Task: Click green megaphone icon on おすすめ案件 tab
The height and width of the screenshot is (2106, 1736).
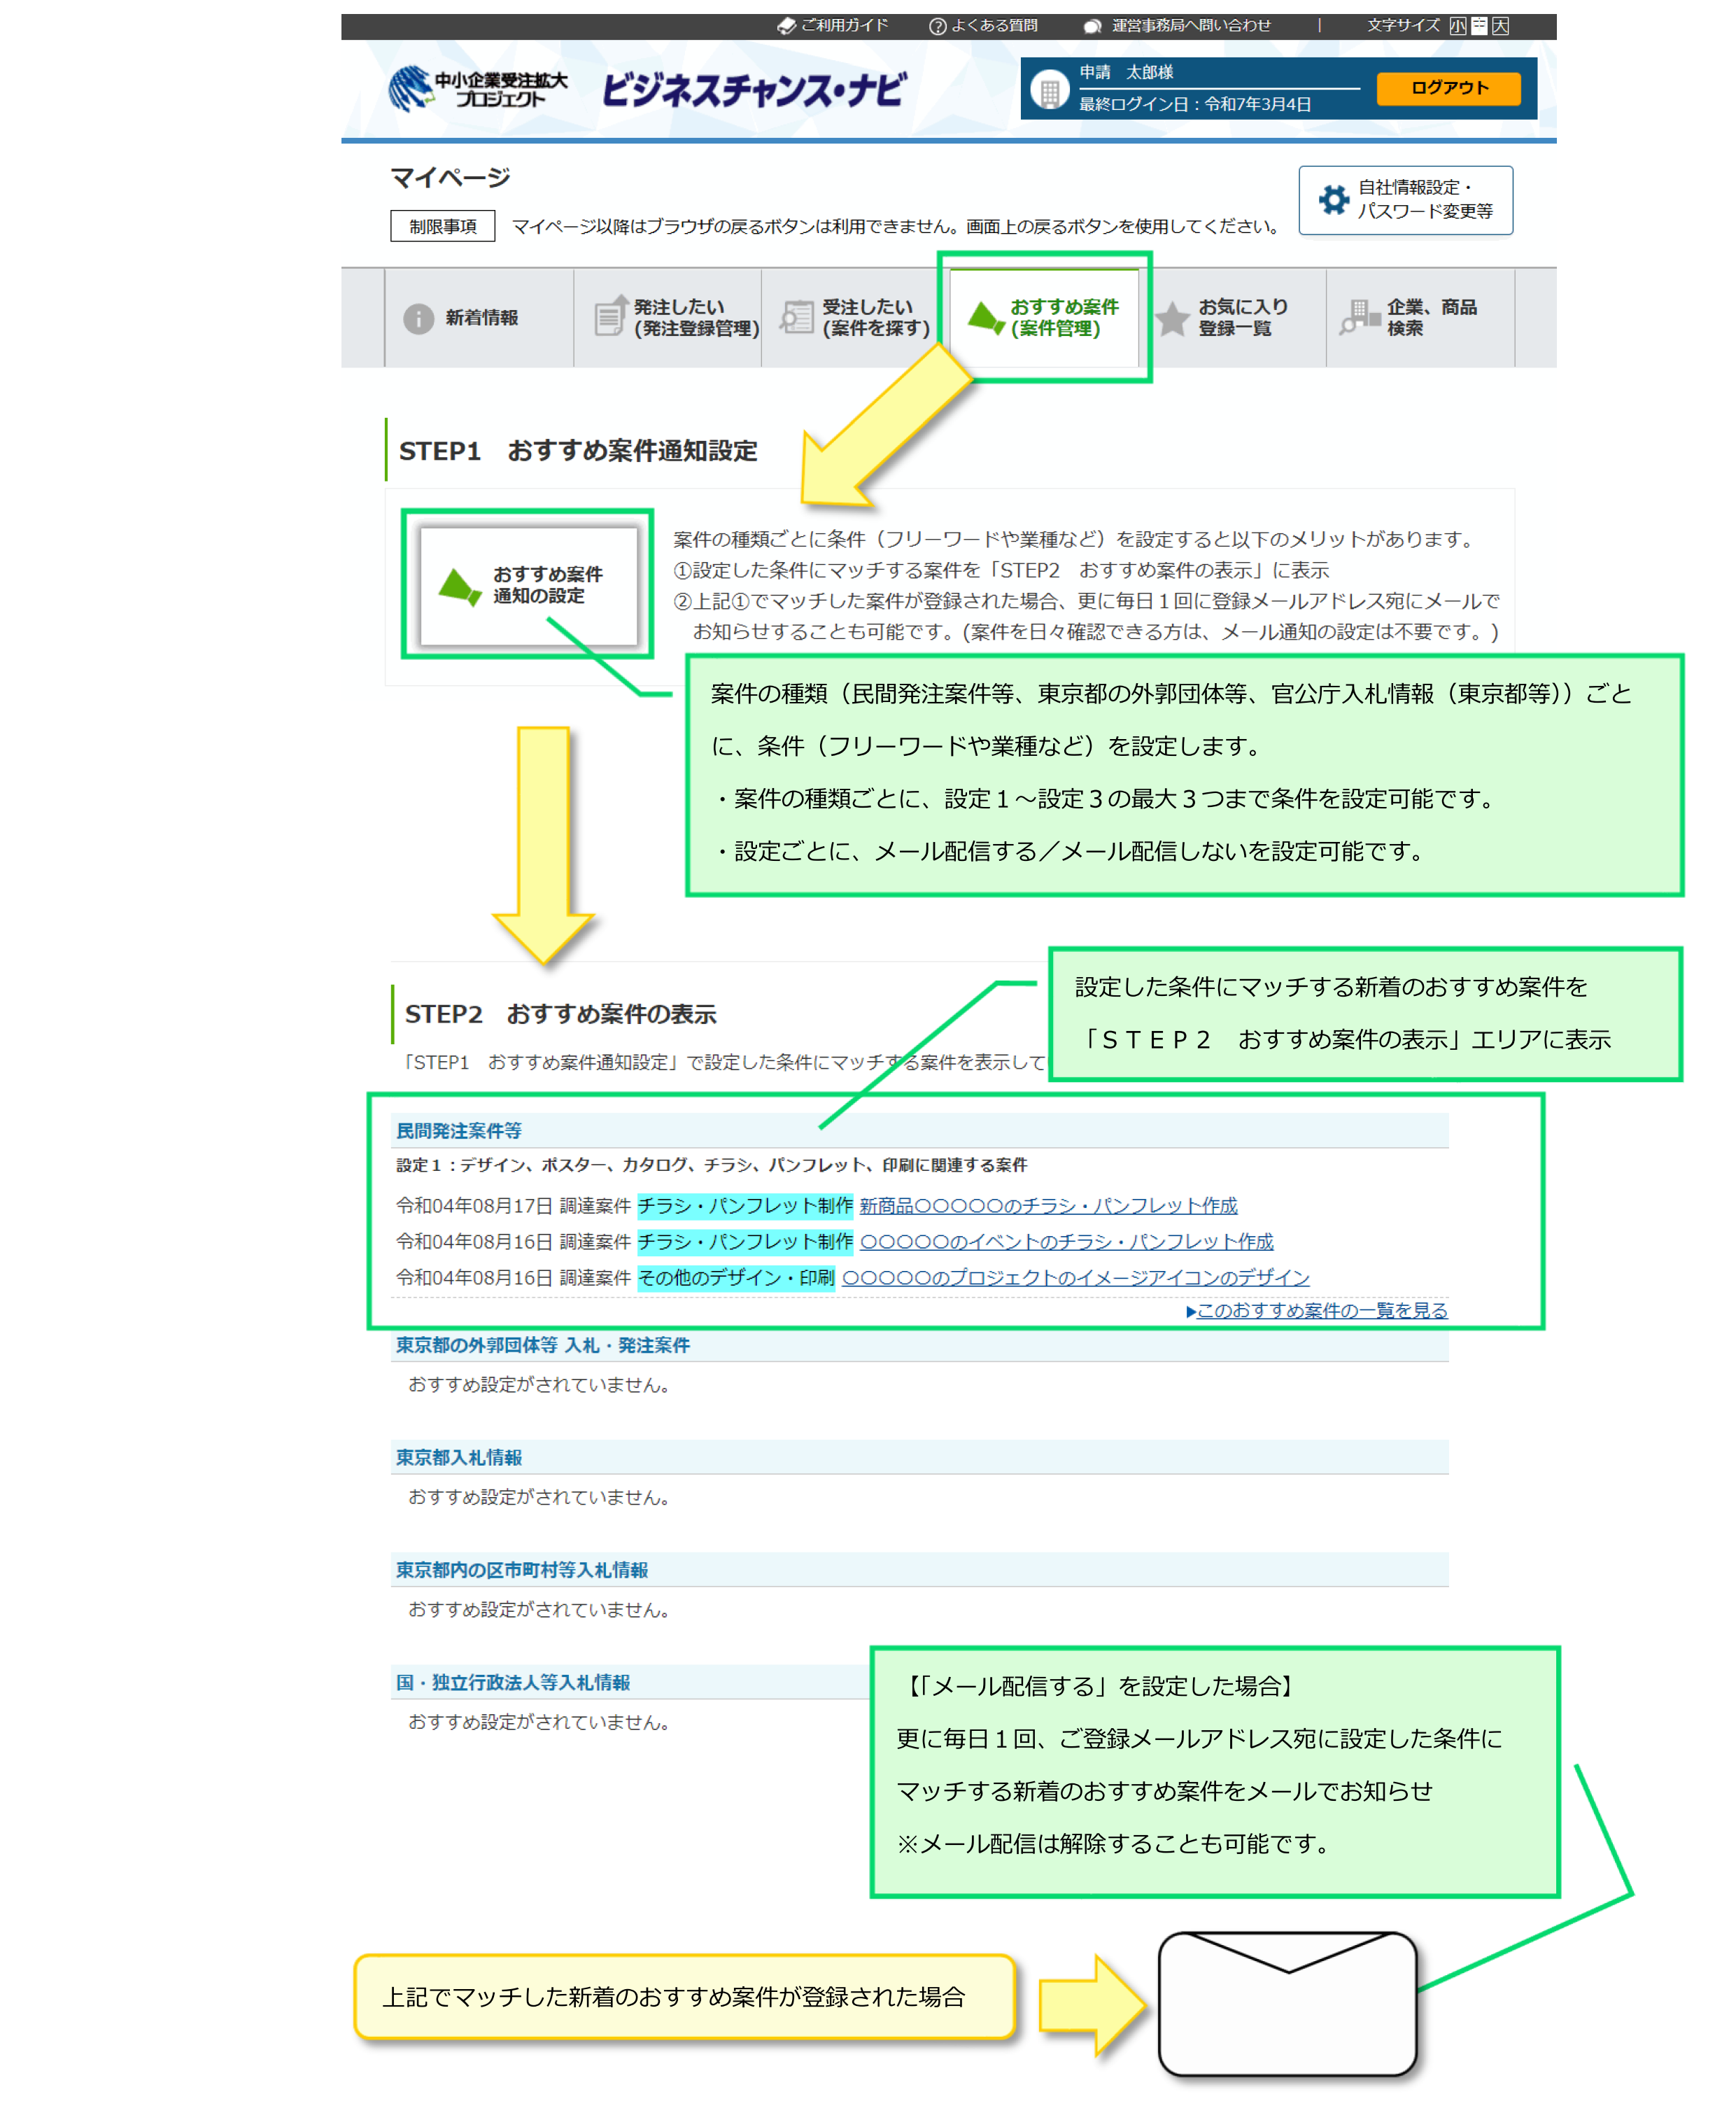Action: point(986,317)
